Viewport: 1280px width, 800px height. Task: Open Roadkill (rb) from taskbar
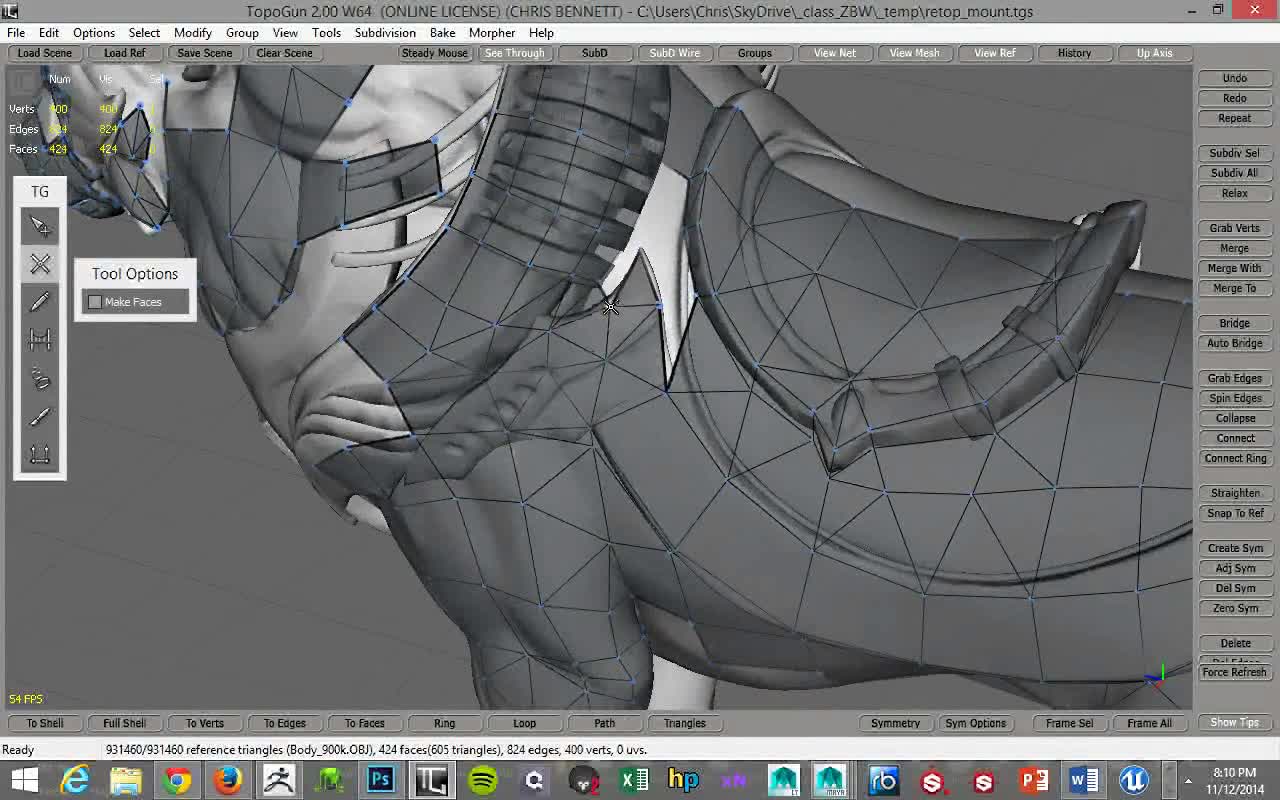pos(883,780)
